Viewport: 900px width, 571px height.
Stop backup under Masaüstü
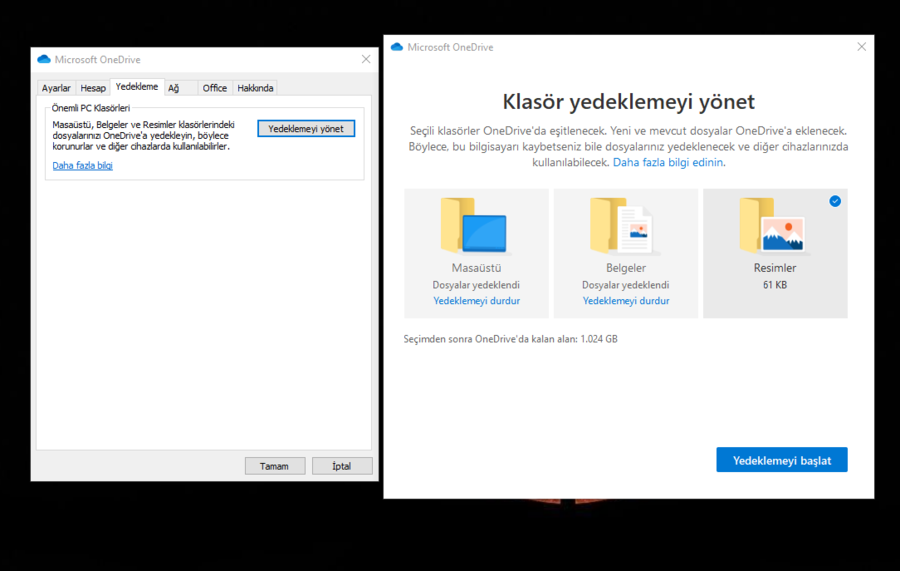(x=476, y=301)
